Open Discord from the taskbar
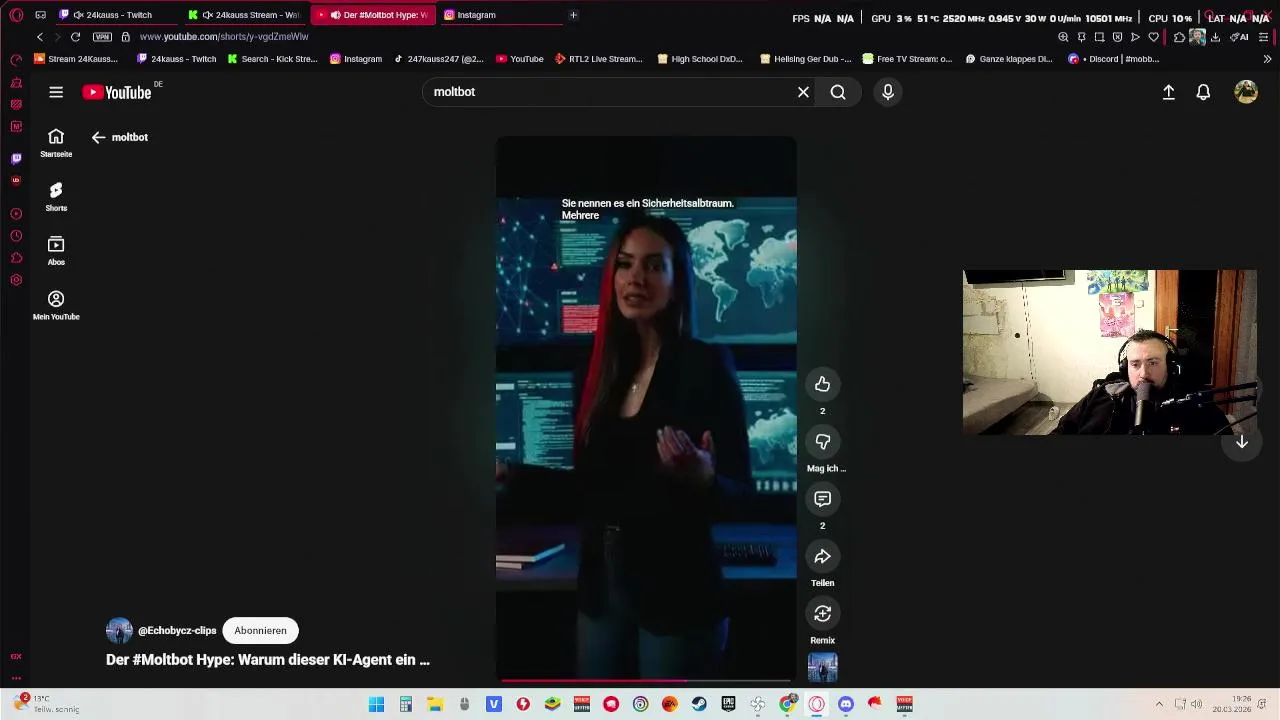 pos(846,704)
